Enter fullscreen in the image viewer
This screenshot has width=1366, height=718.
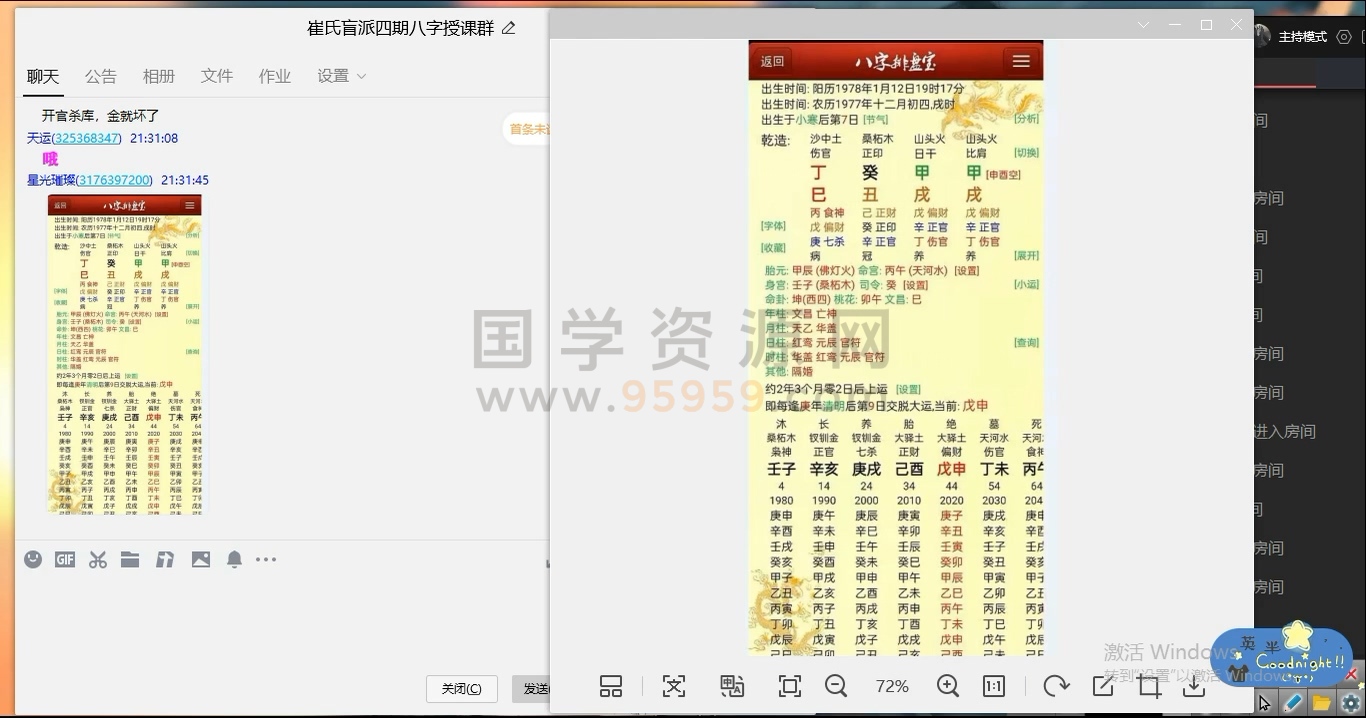click(x=790, y=686)
